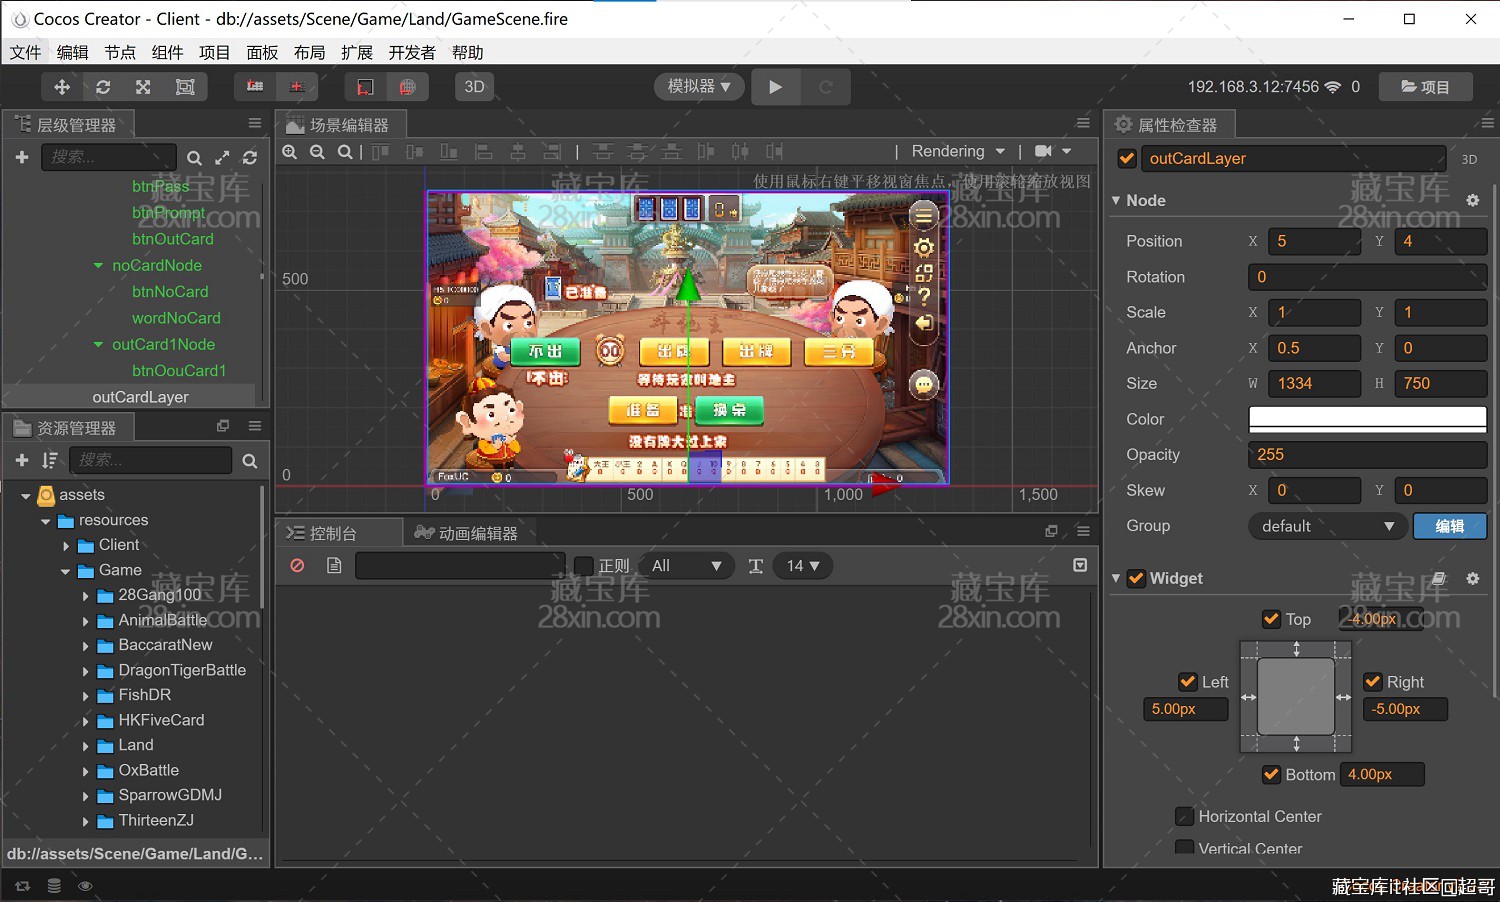Reset the scene editor zoom
Viewport: 1500px width, 902px height.
345,152
